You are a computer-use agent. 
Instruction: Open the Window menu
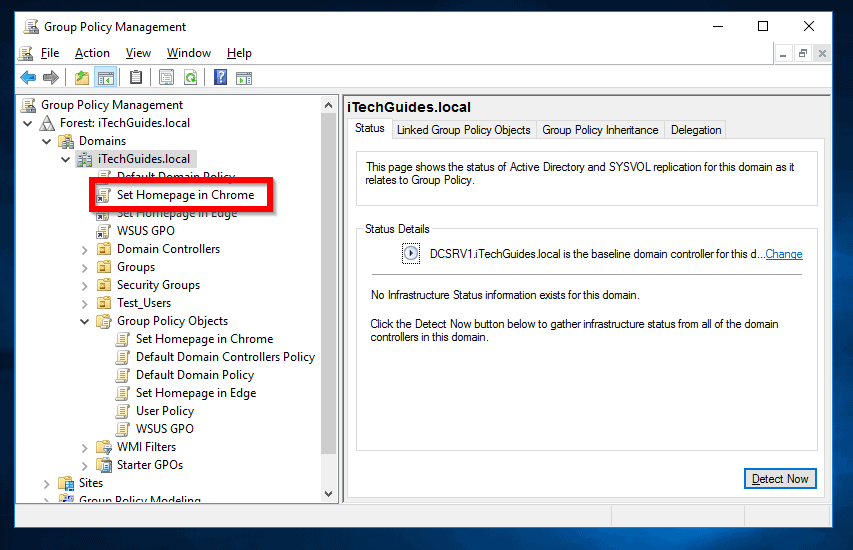click(189, 53)
